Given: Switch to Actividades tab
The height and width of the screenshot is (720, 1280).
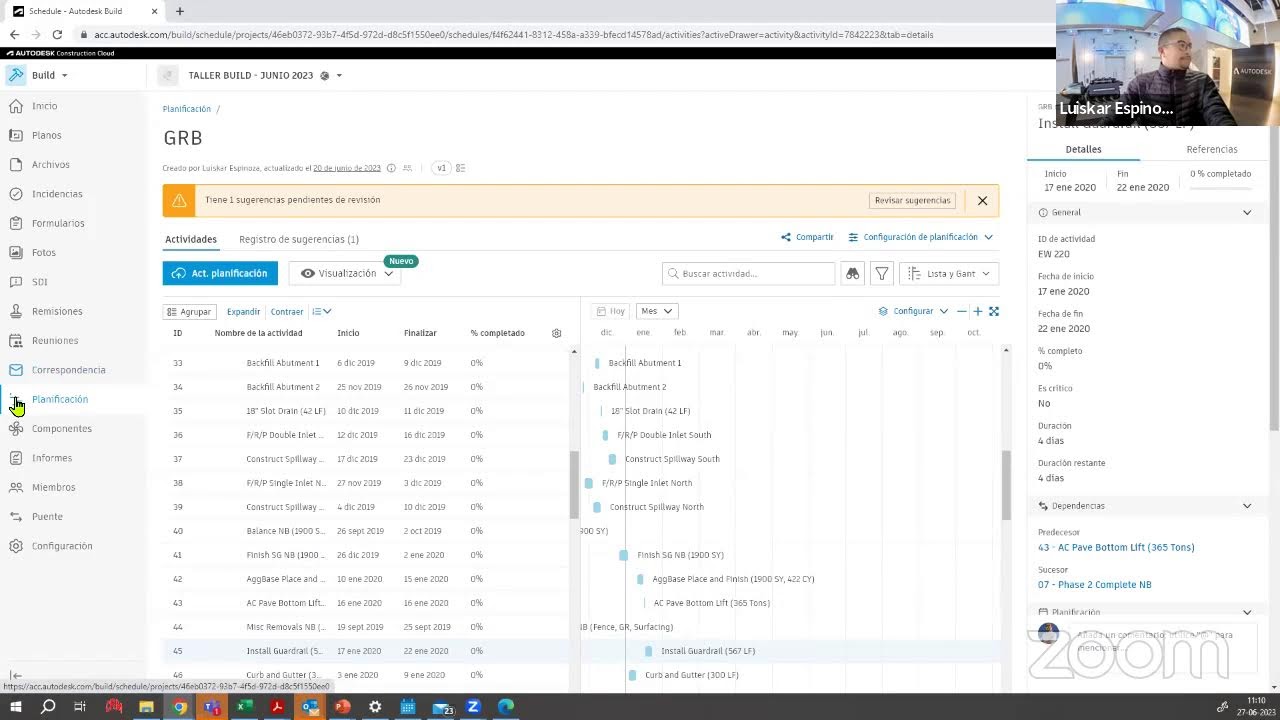Looking at the screenshot, I should click(191, 239).
